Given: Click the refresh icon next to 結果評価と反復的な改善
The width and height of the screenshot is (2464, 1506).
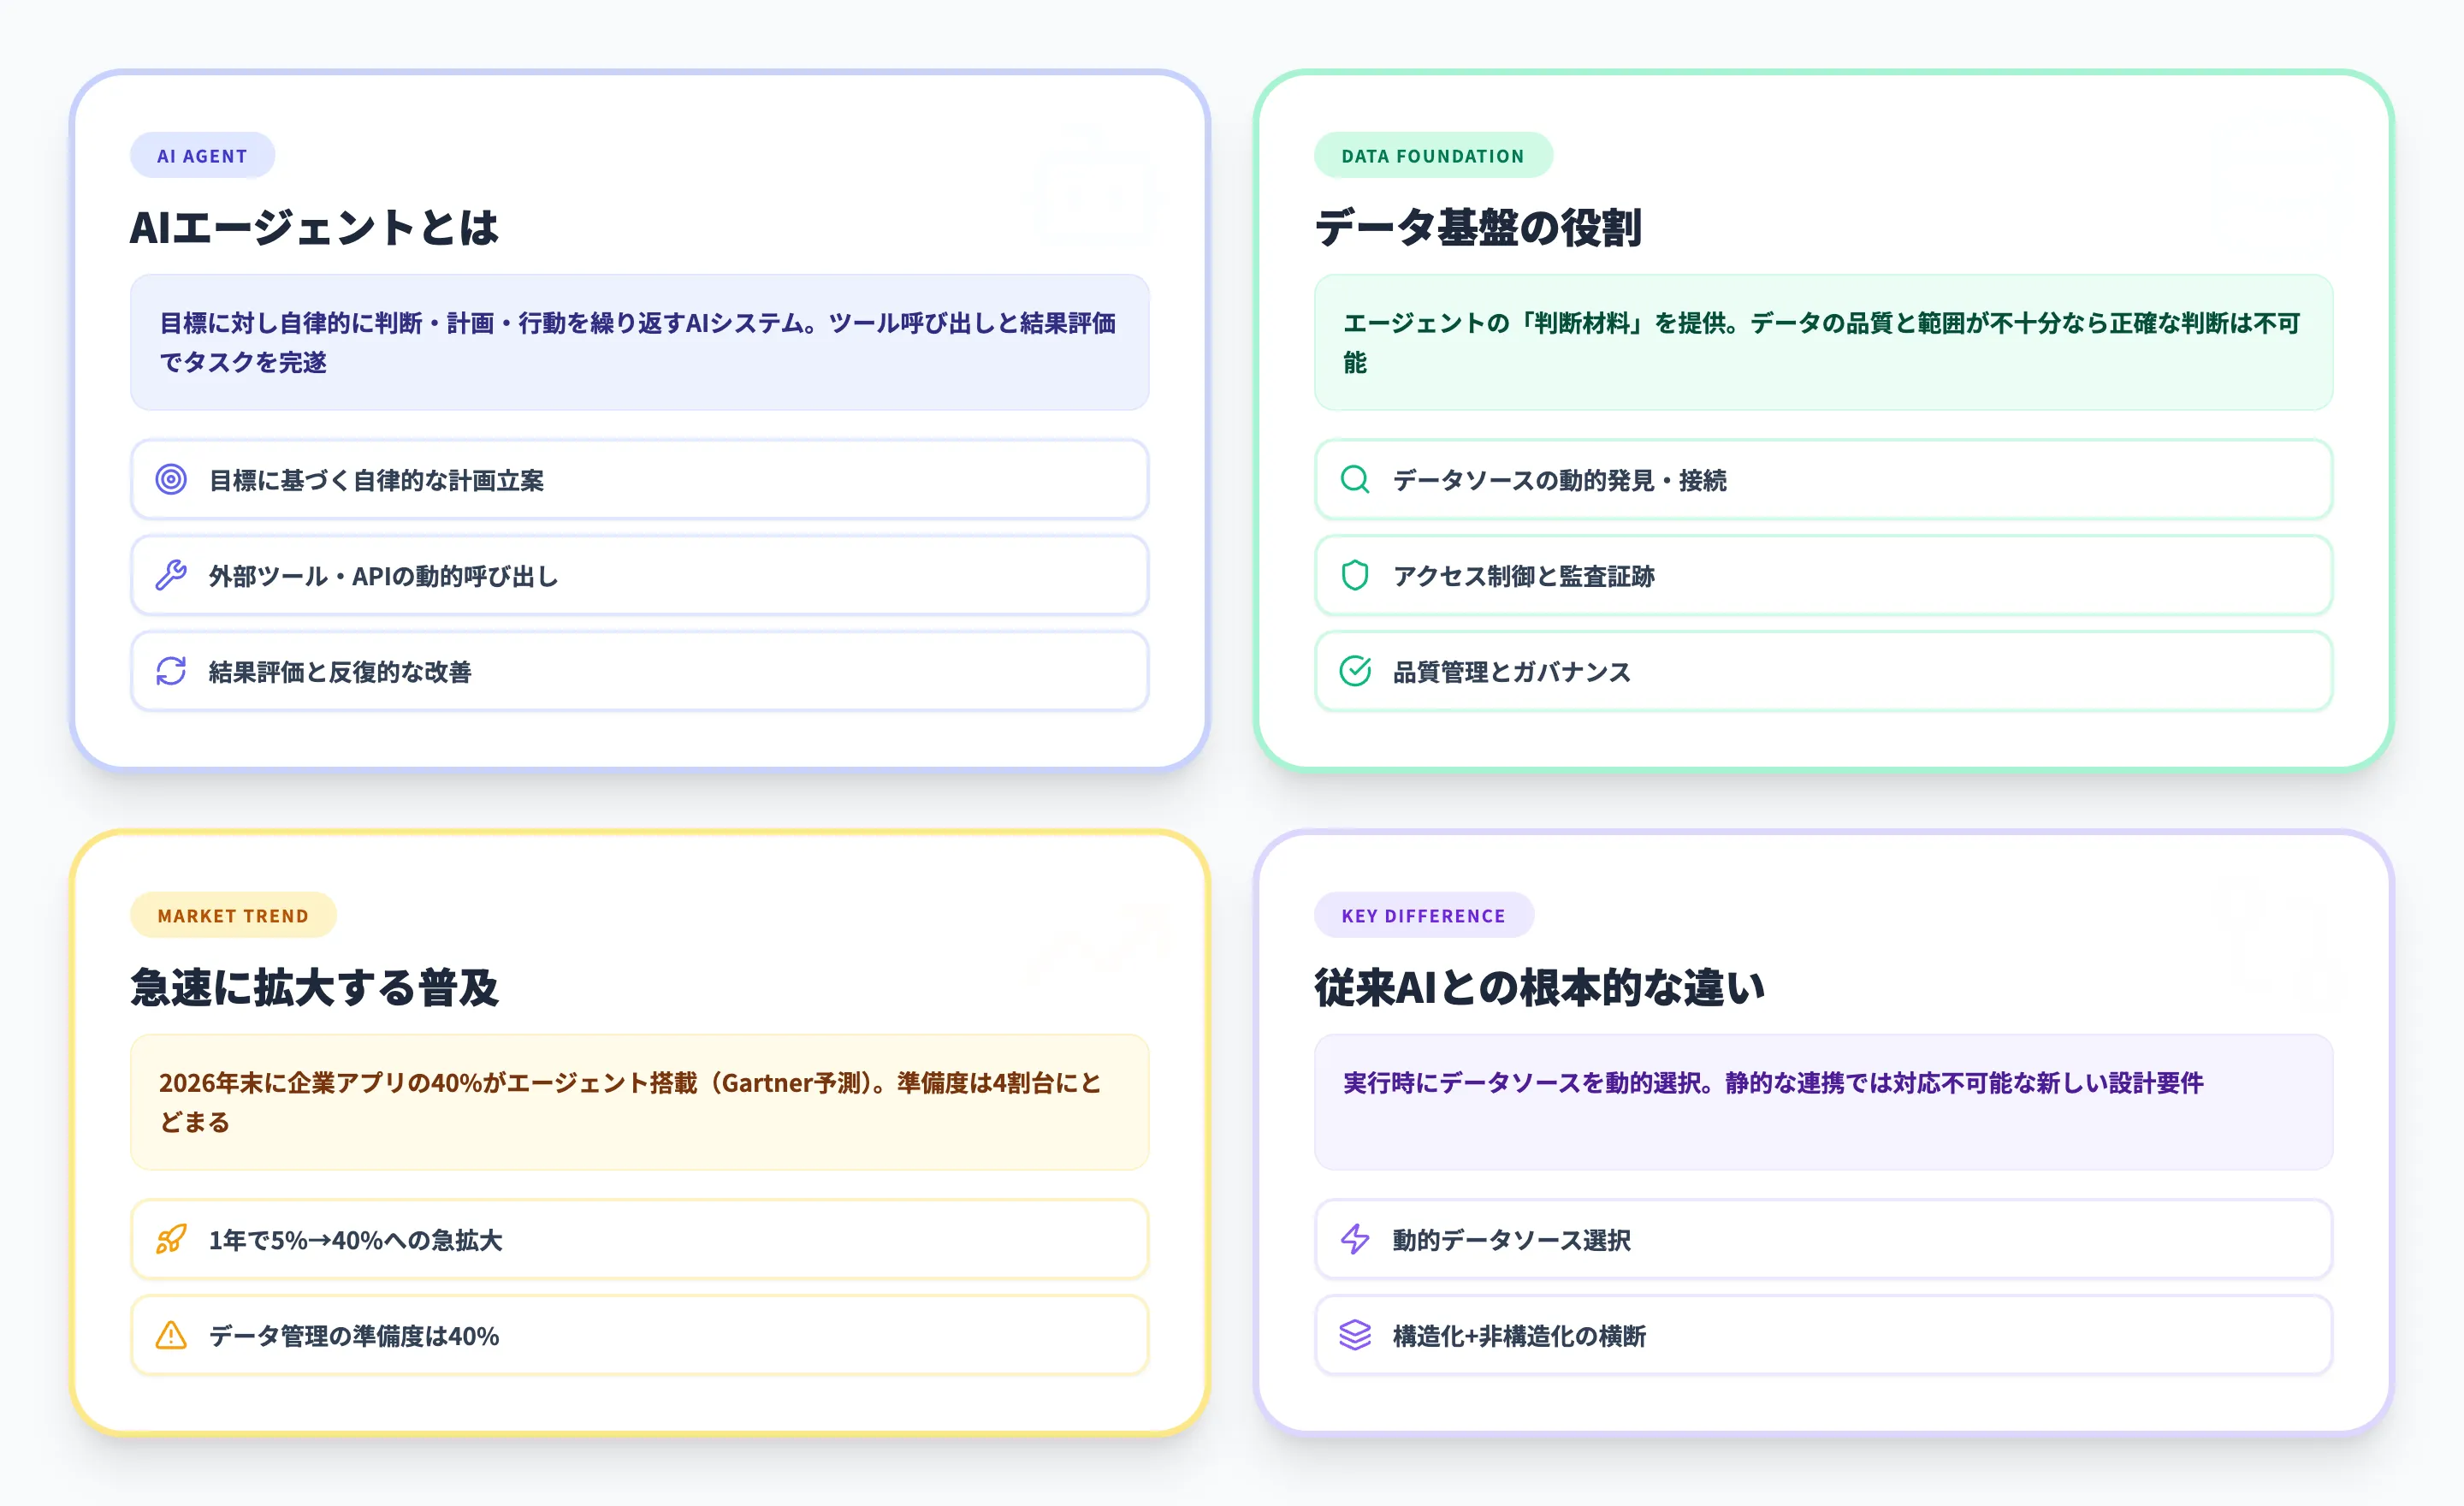Looking at the screenshot, I should coord(171,672).
